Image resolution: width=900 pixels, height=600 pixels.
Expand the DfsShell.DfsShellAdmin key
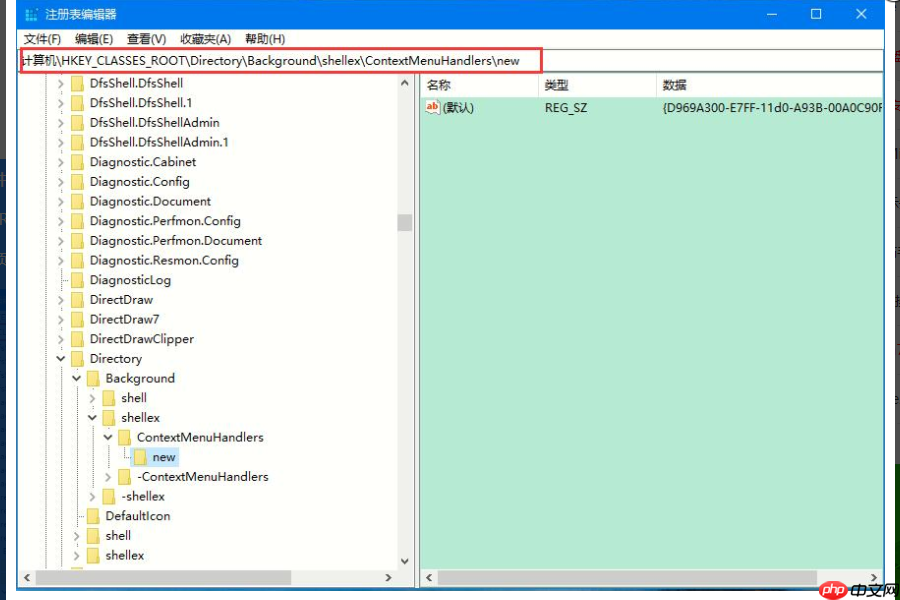click(60, 123)
